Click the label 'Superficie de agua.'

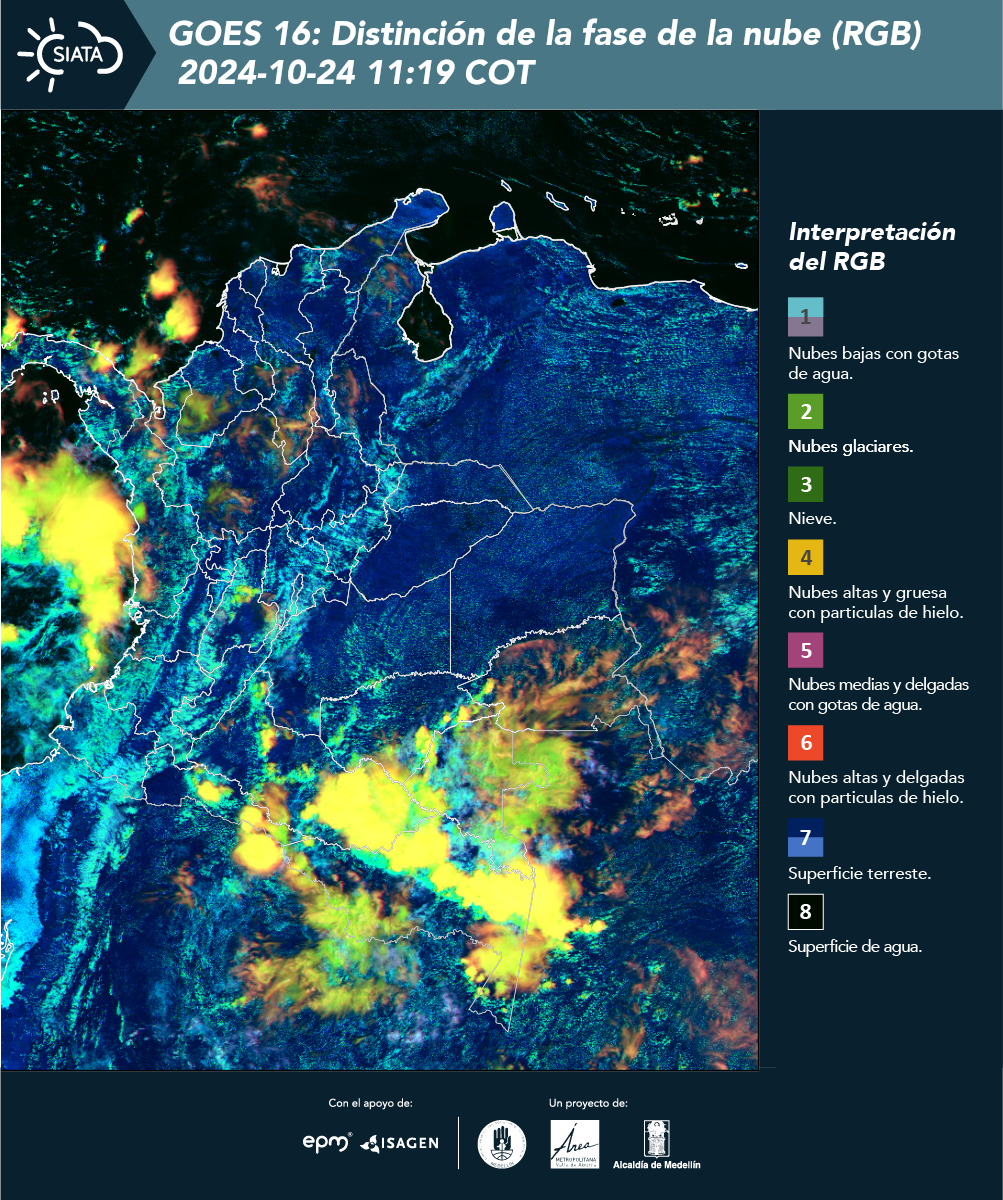[855, 947]
